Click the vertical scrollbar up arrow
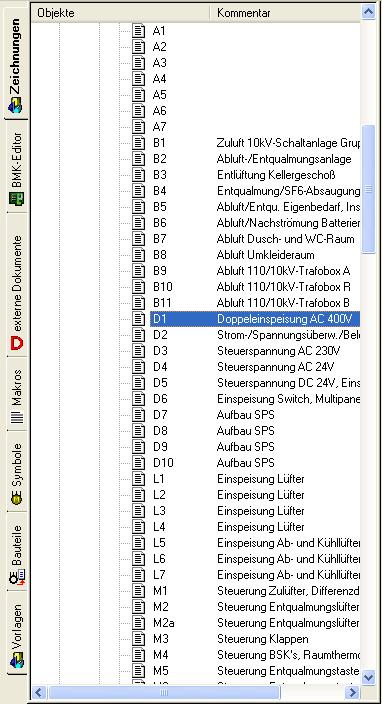This screenshot has height=704, width=382. (x=369, y=13)
